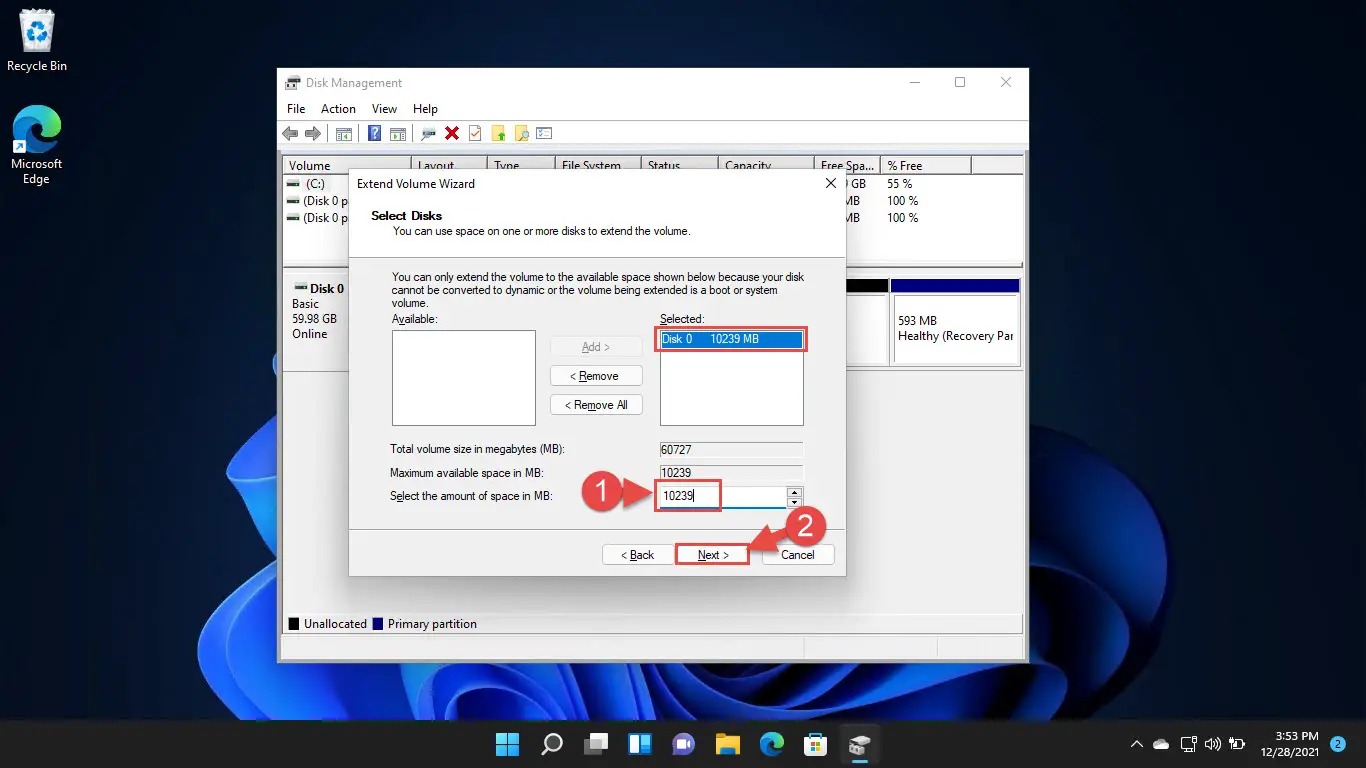Viewport: 1366px width, 768px height.
Task: Sort by the Status column header
Action: tap(680, 166)
